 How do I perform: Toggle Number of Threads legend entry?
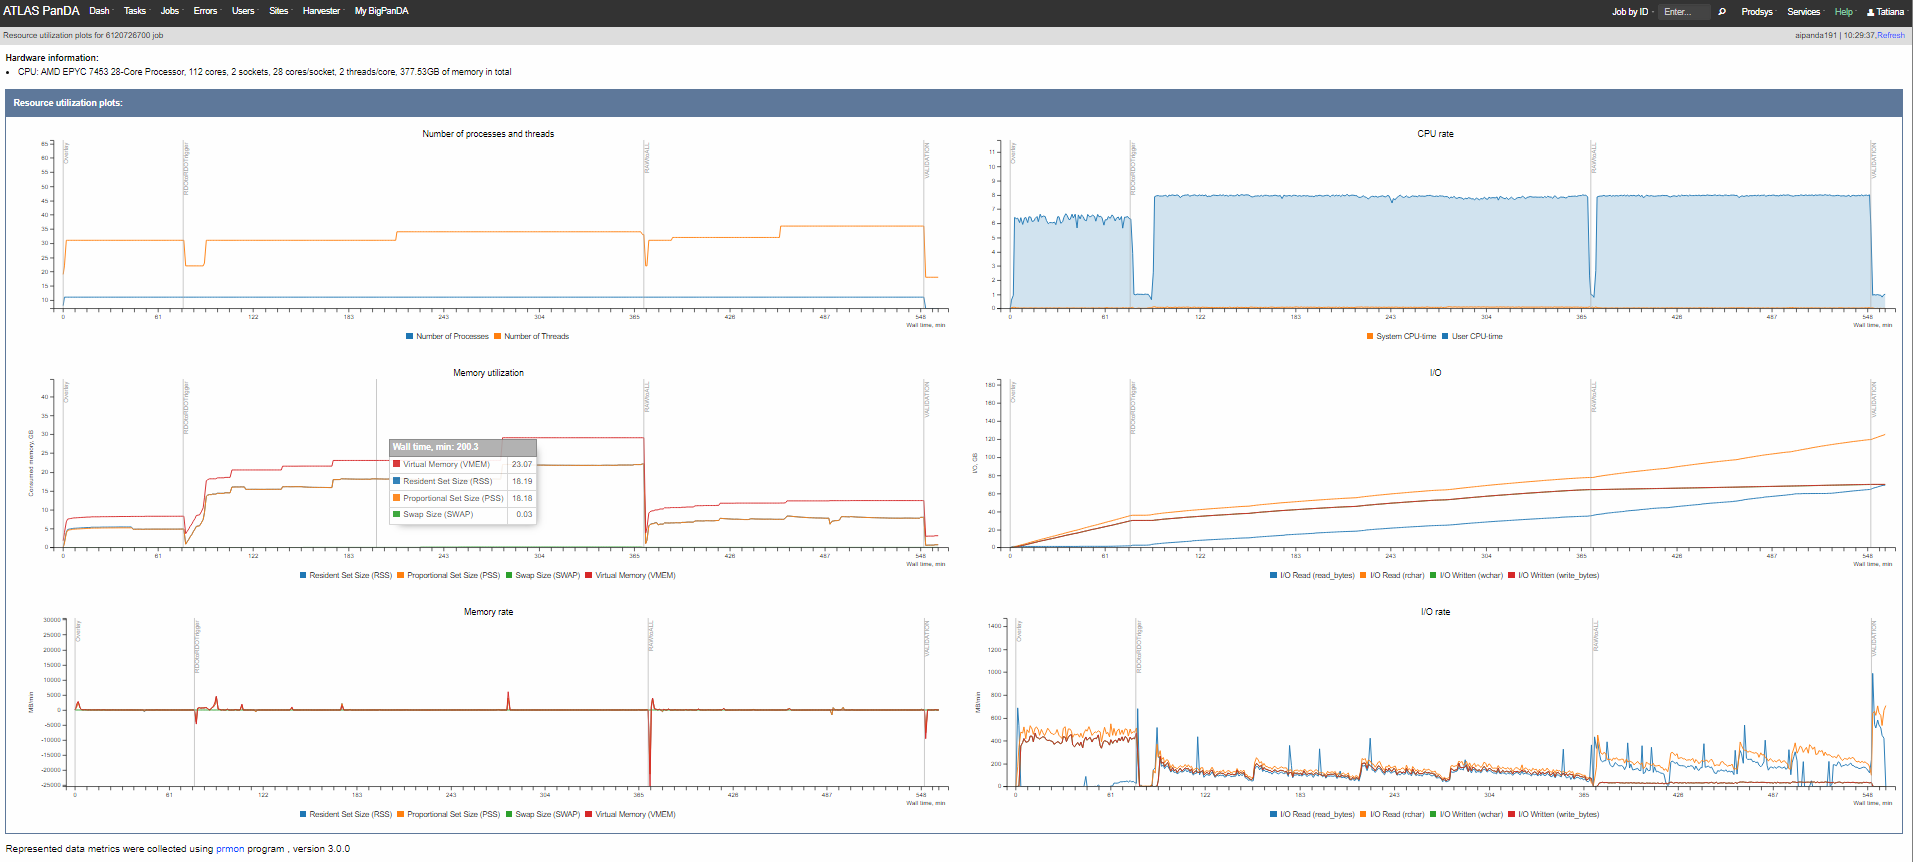(x=531, y=336)
